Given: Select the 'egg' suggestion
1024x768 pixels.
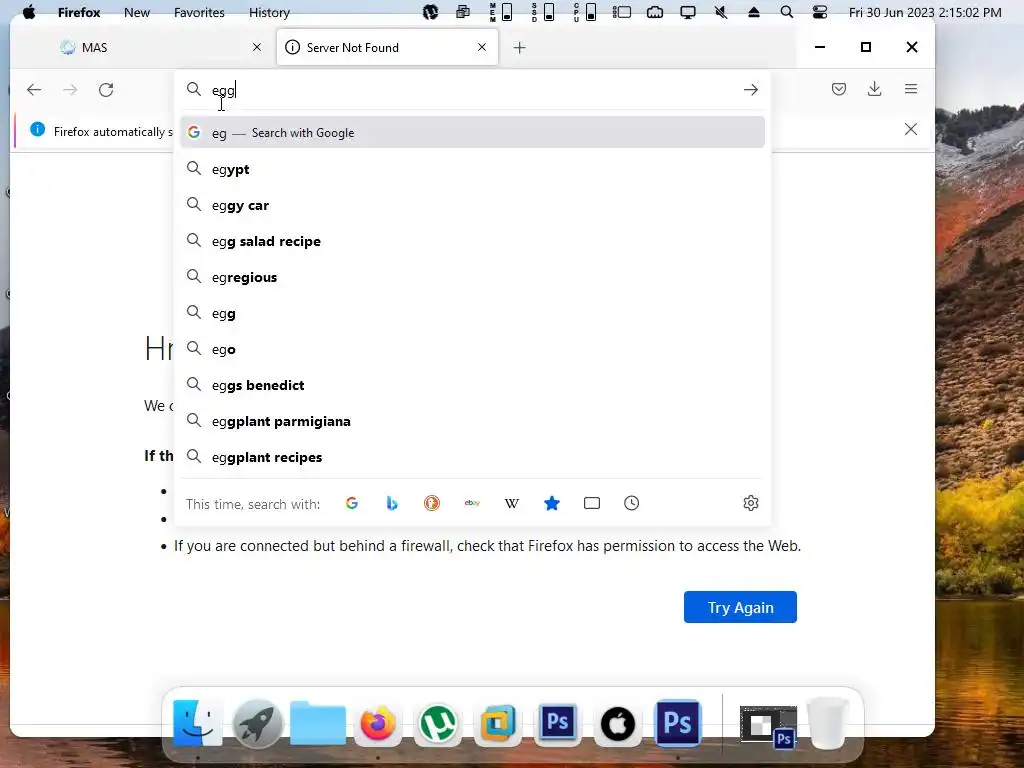Looking at the screenshot, I should coord(472,313).
